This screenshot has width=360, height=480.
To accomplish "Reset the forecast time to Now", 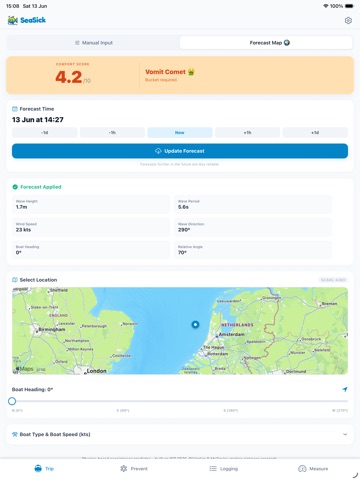I will (x=180, y=132).
